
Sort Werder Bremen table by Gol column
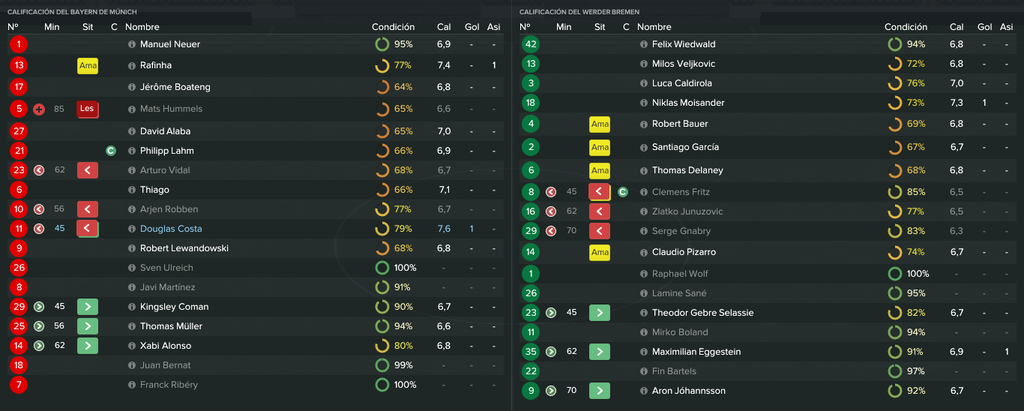(984, 27)
